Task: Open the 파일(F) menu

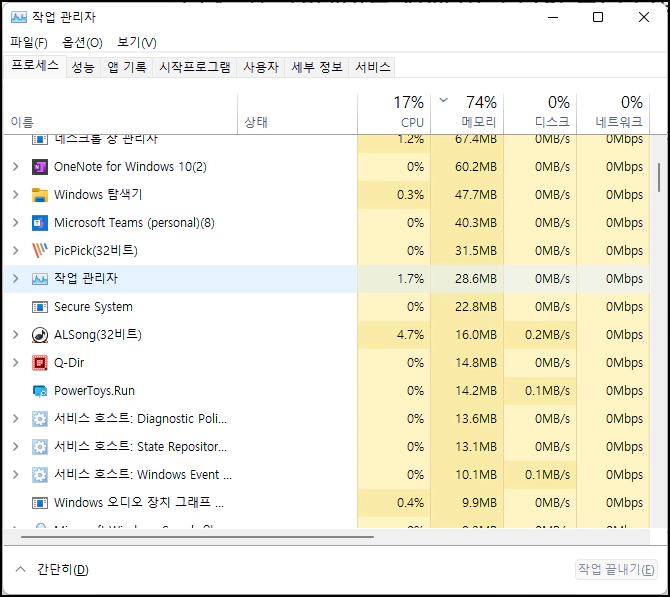Action: pyautogui.click(x=29, y=42)
